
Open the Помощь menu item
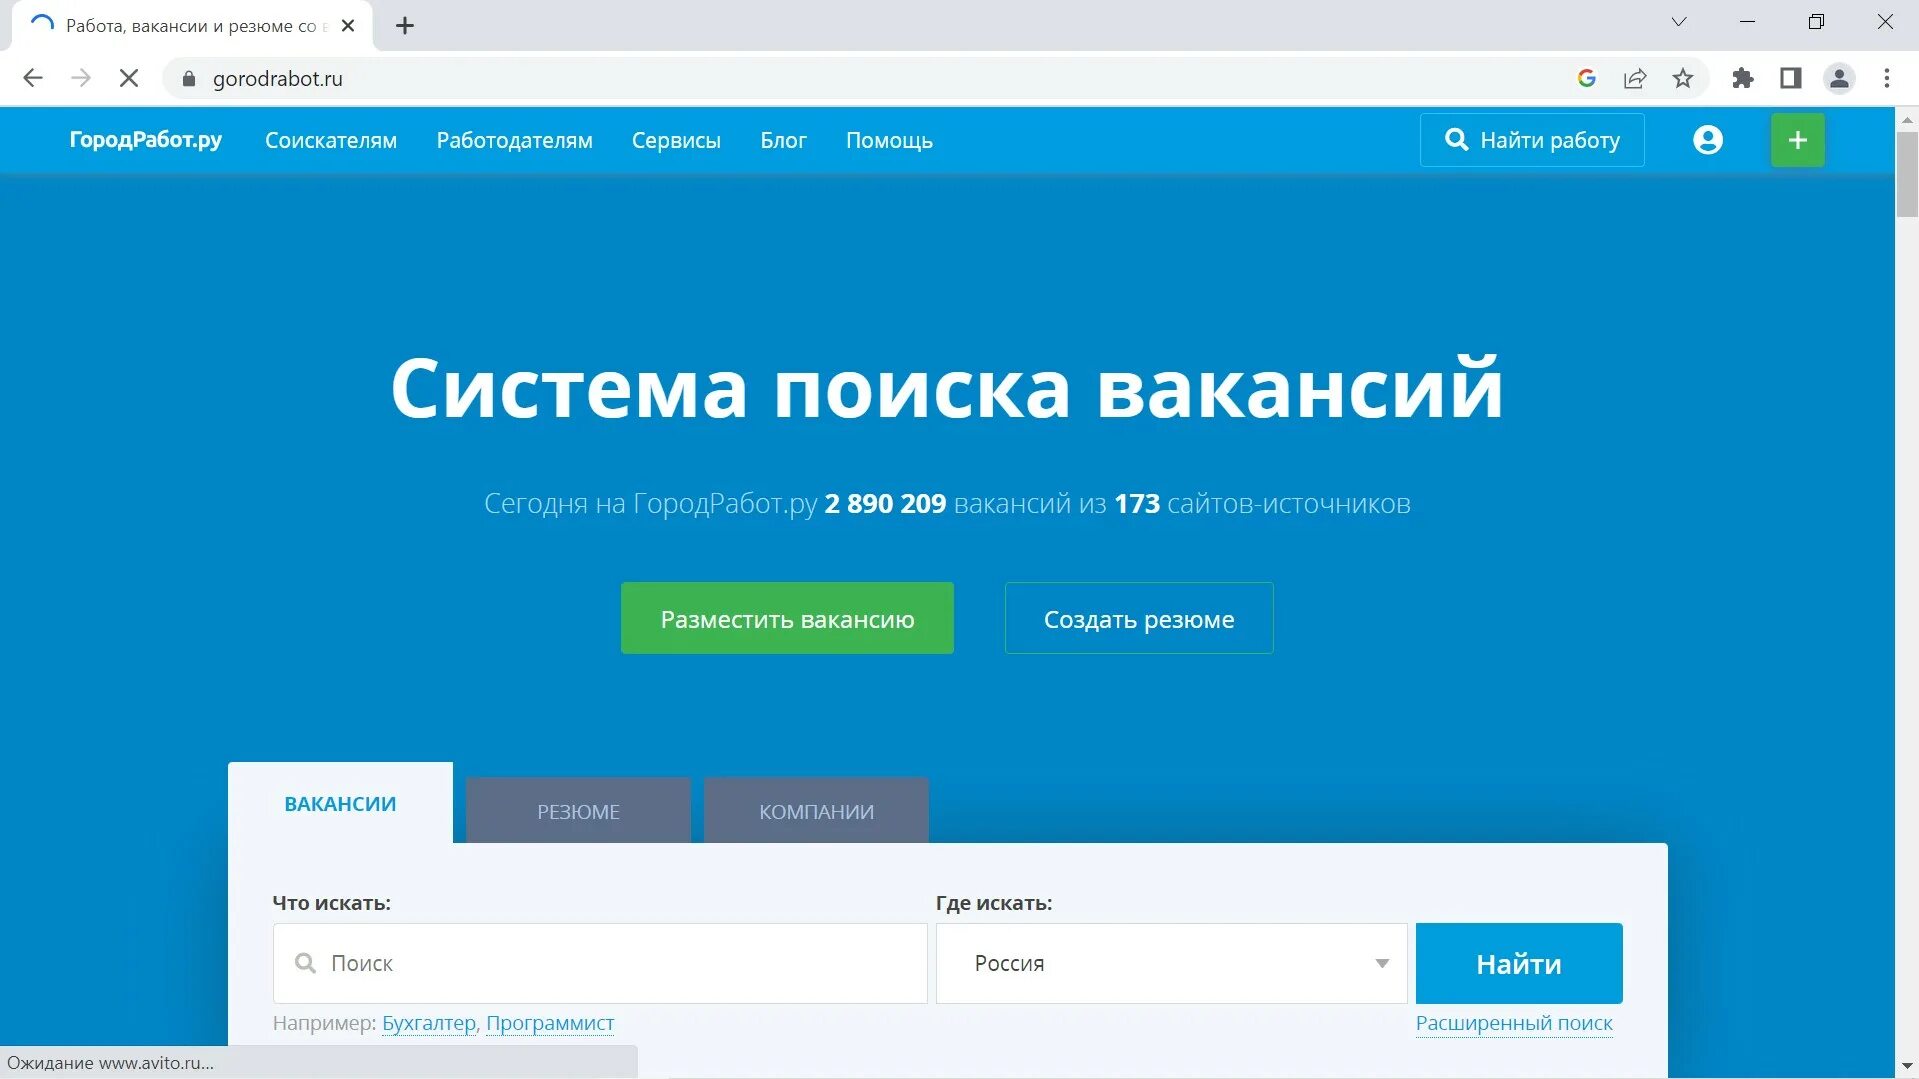(x=889, y=141)
